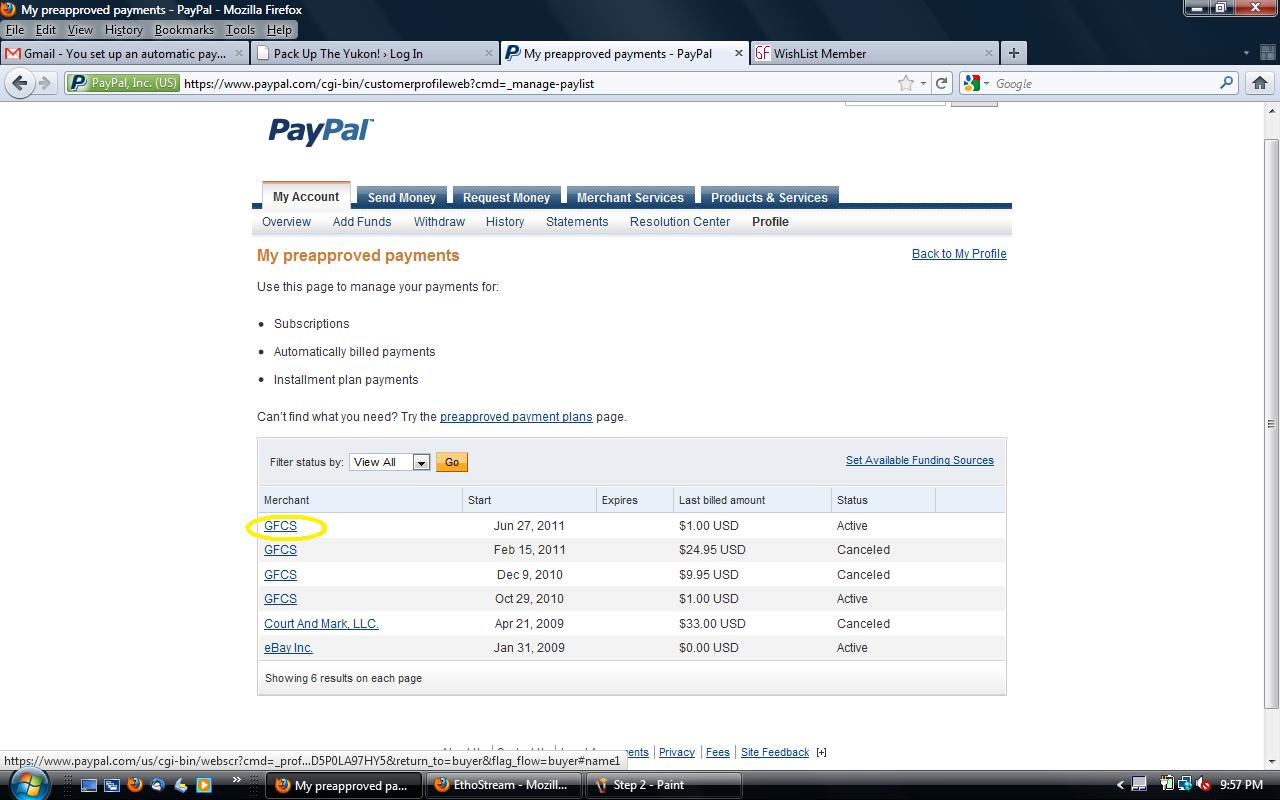Viewport: 1280px width, 800px height.
Task: Select the Products & Services tab
Action: (x=769, y=197)
